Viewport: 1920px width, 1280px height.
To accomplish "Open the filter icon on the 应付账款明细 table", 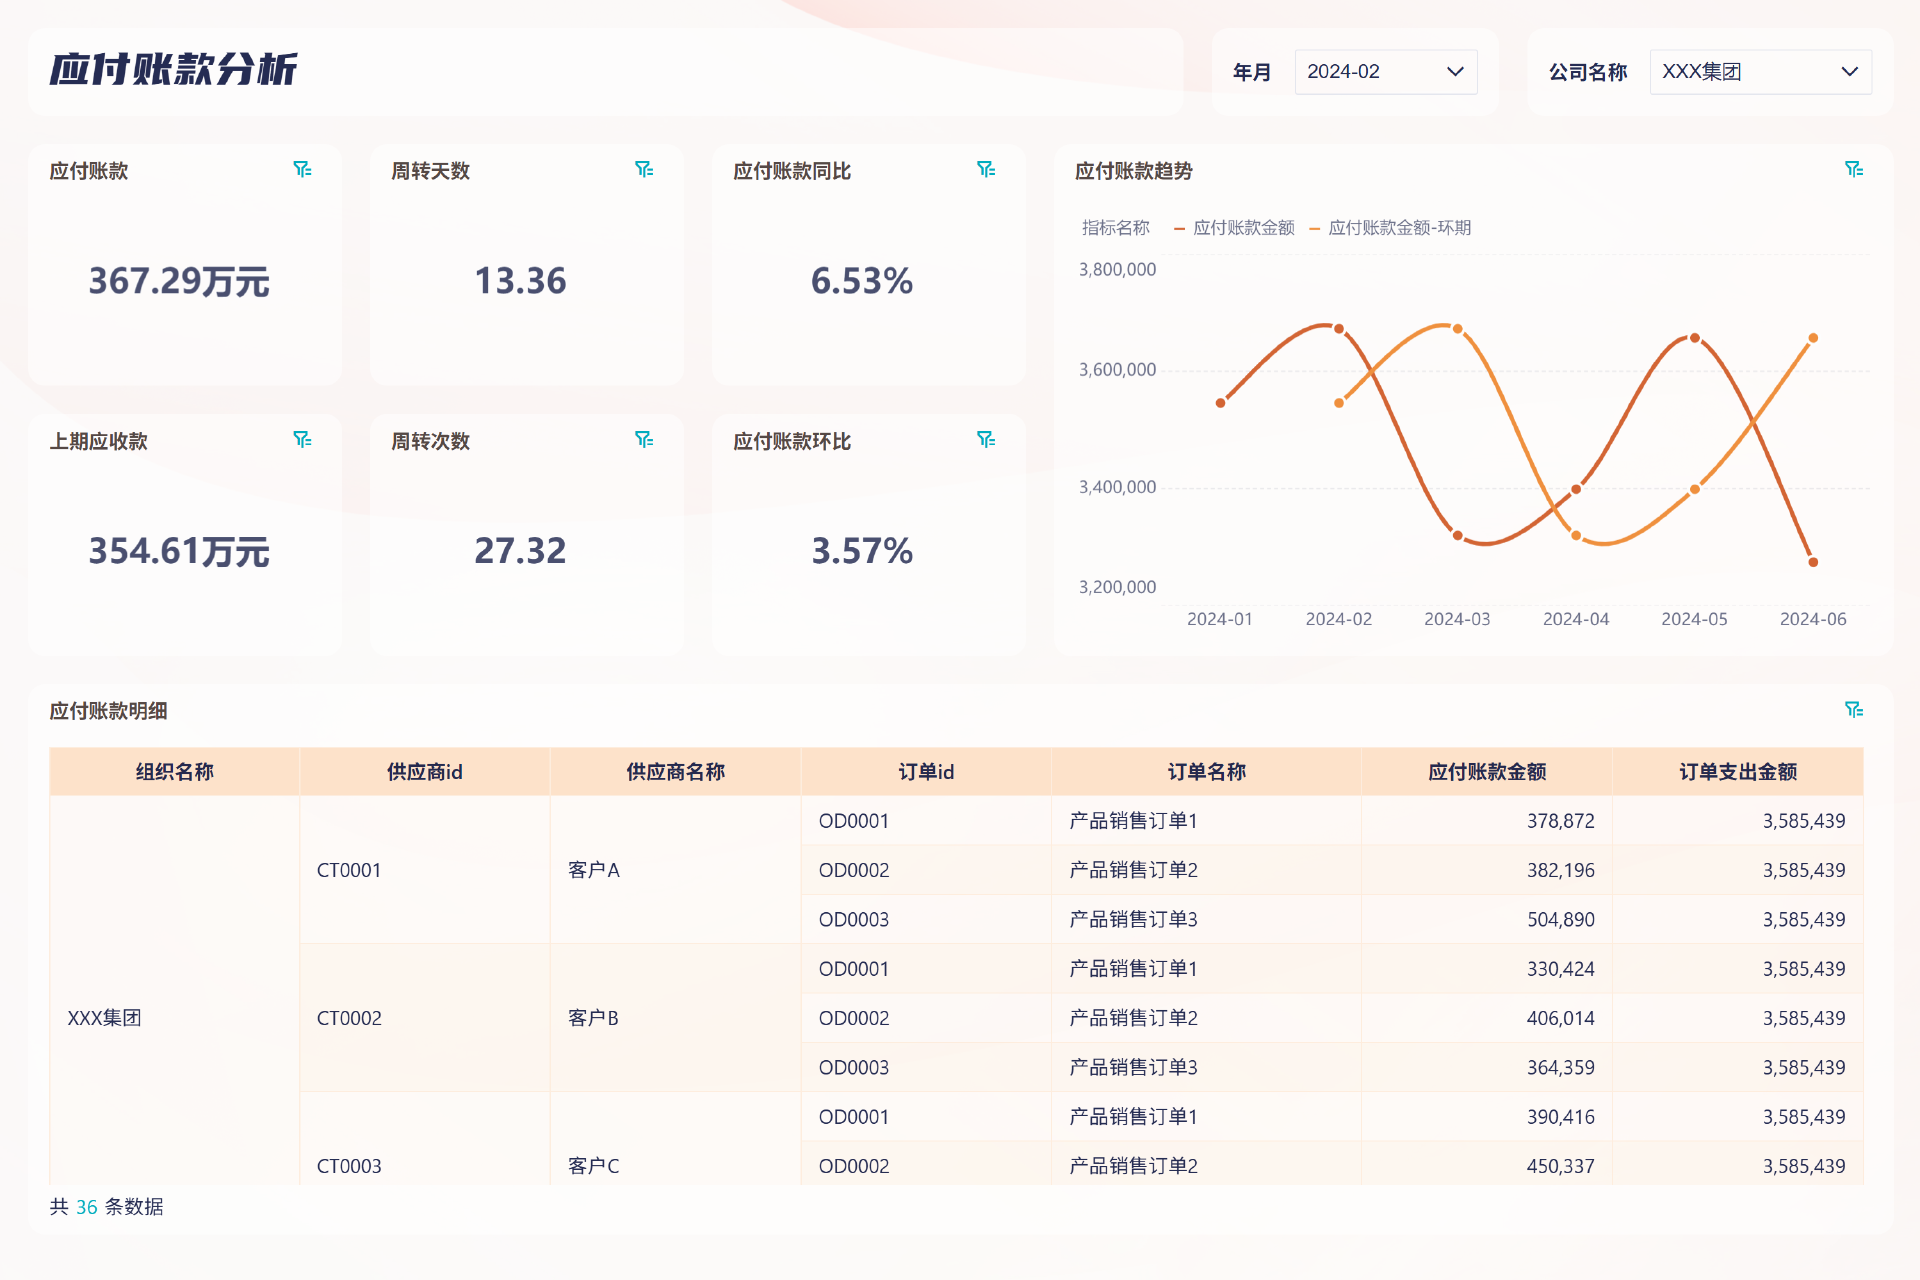I will [1855, 709].
